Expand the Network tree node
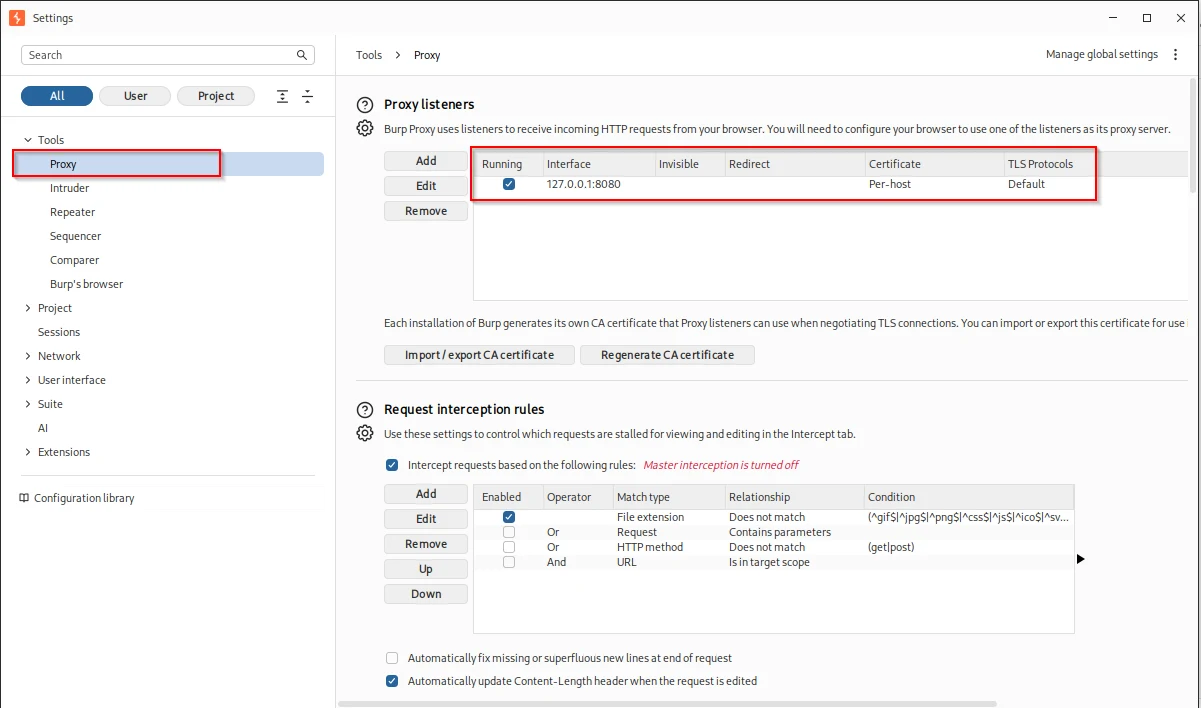1201x708 pixels. coord(28,356)
